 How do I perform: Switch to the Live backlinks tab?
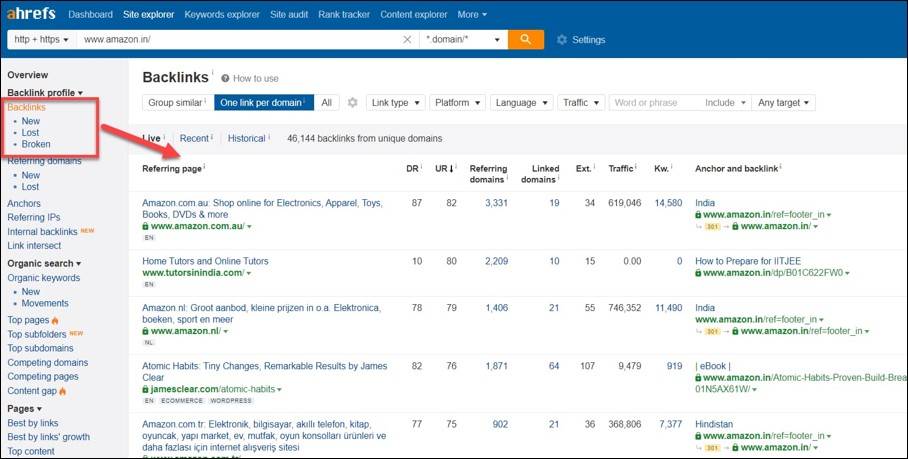click(x=151, y=138)
